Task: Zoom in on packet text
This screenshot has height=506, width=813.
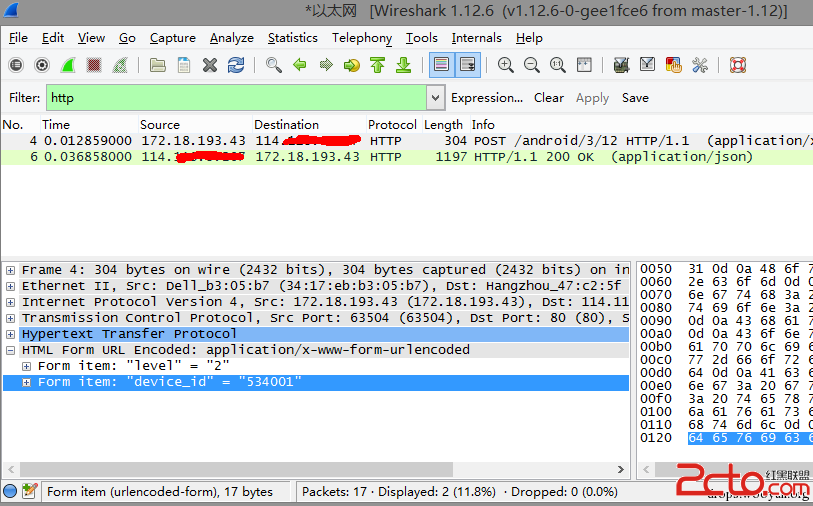Action: pos(506,65)
